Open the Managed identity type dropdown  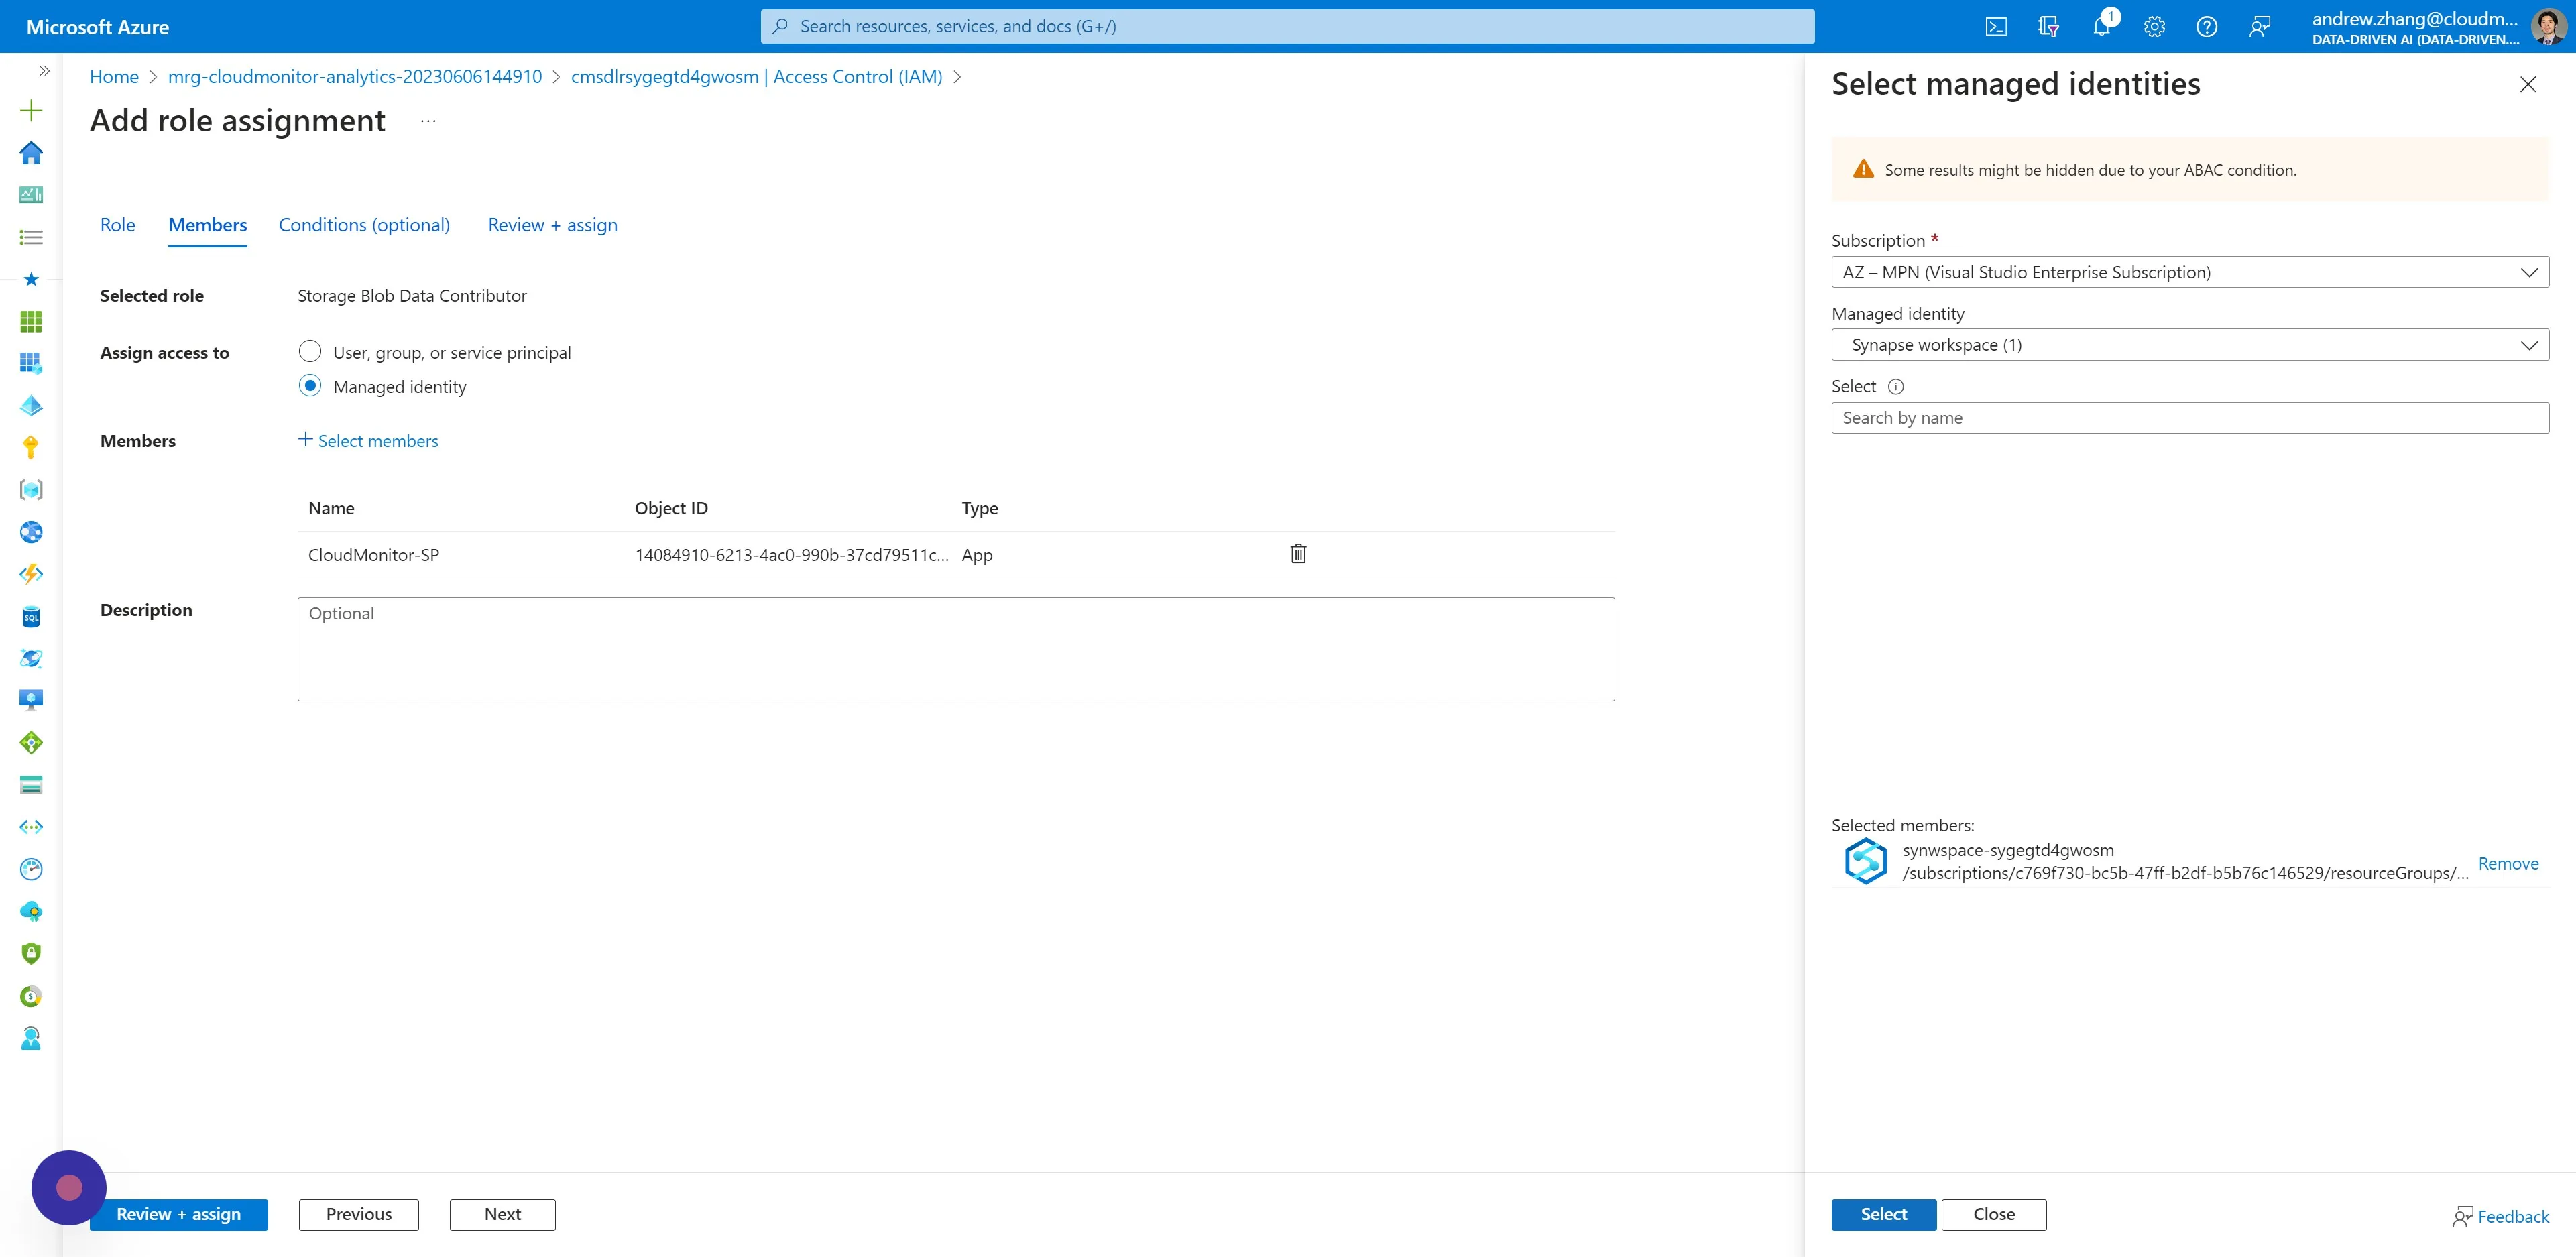pyautogui.click(x=2189, y=345)
